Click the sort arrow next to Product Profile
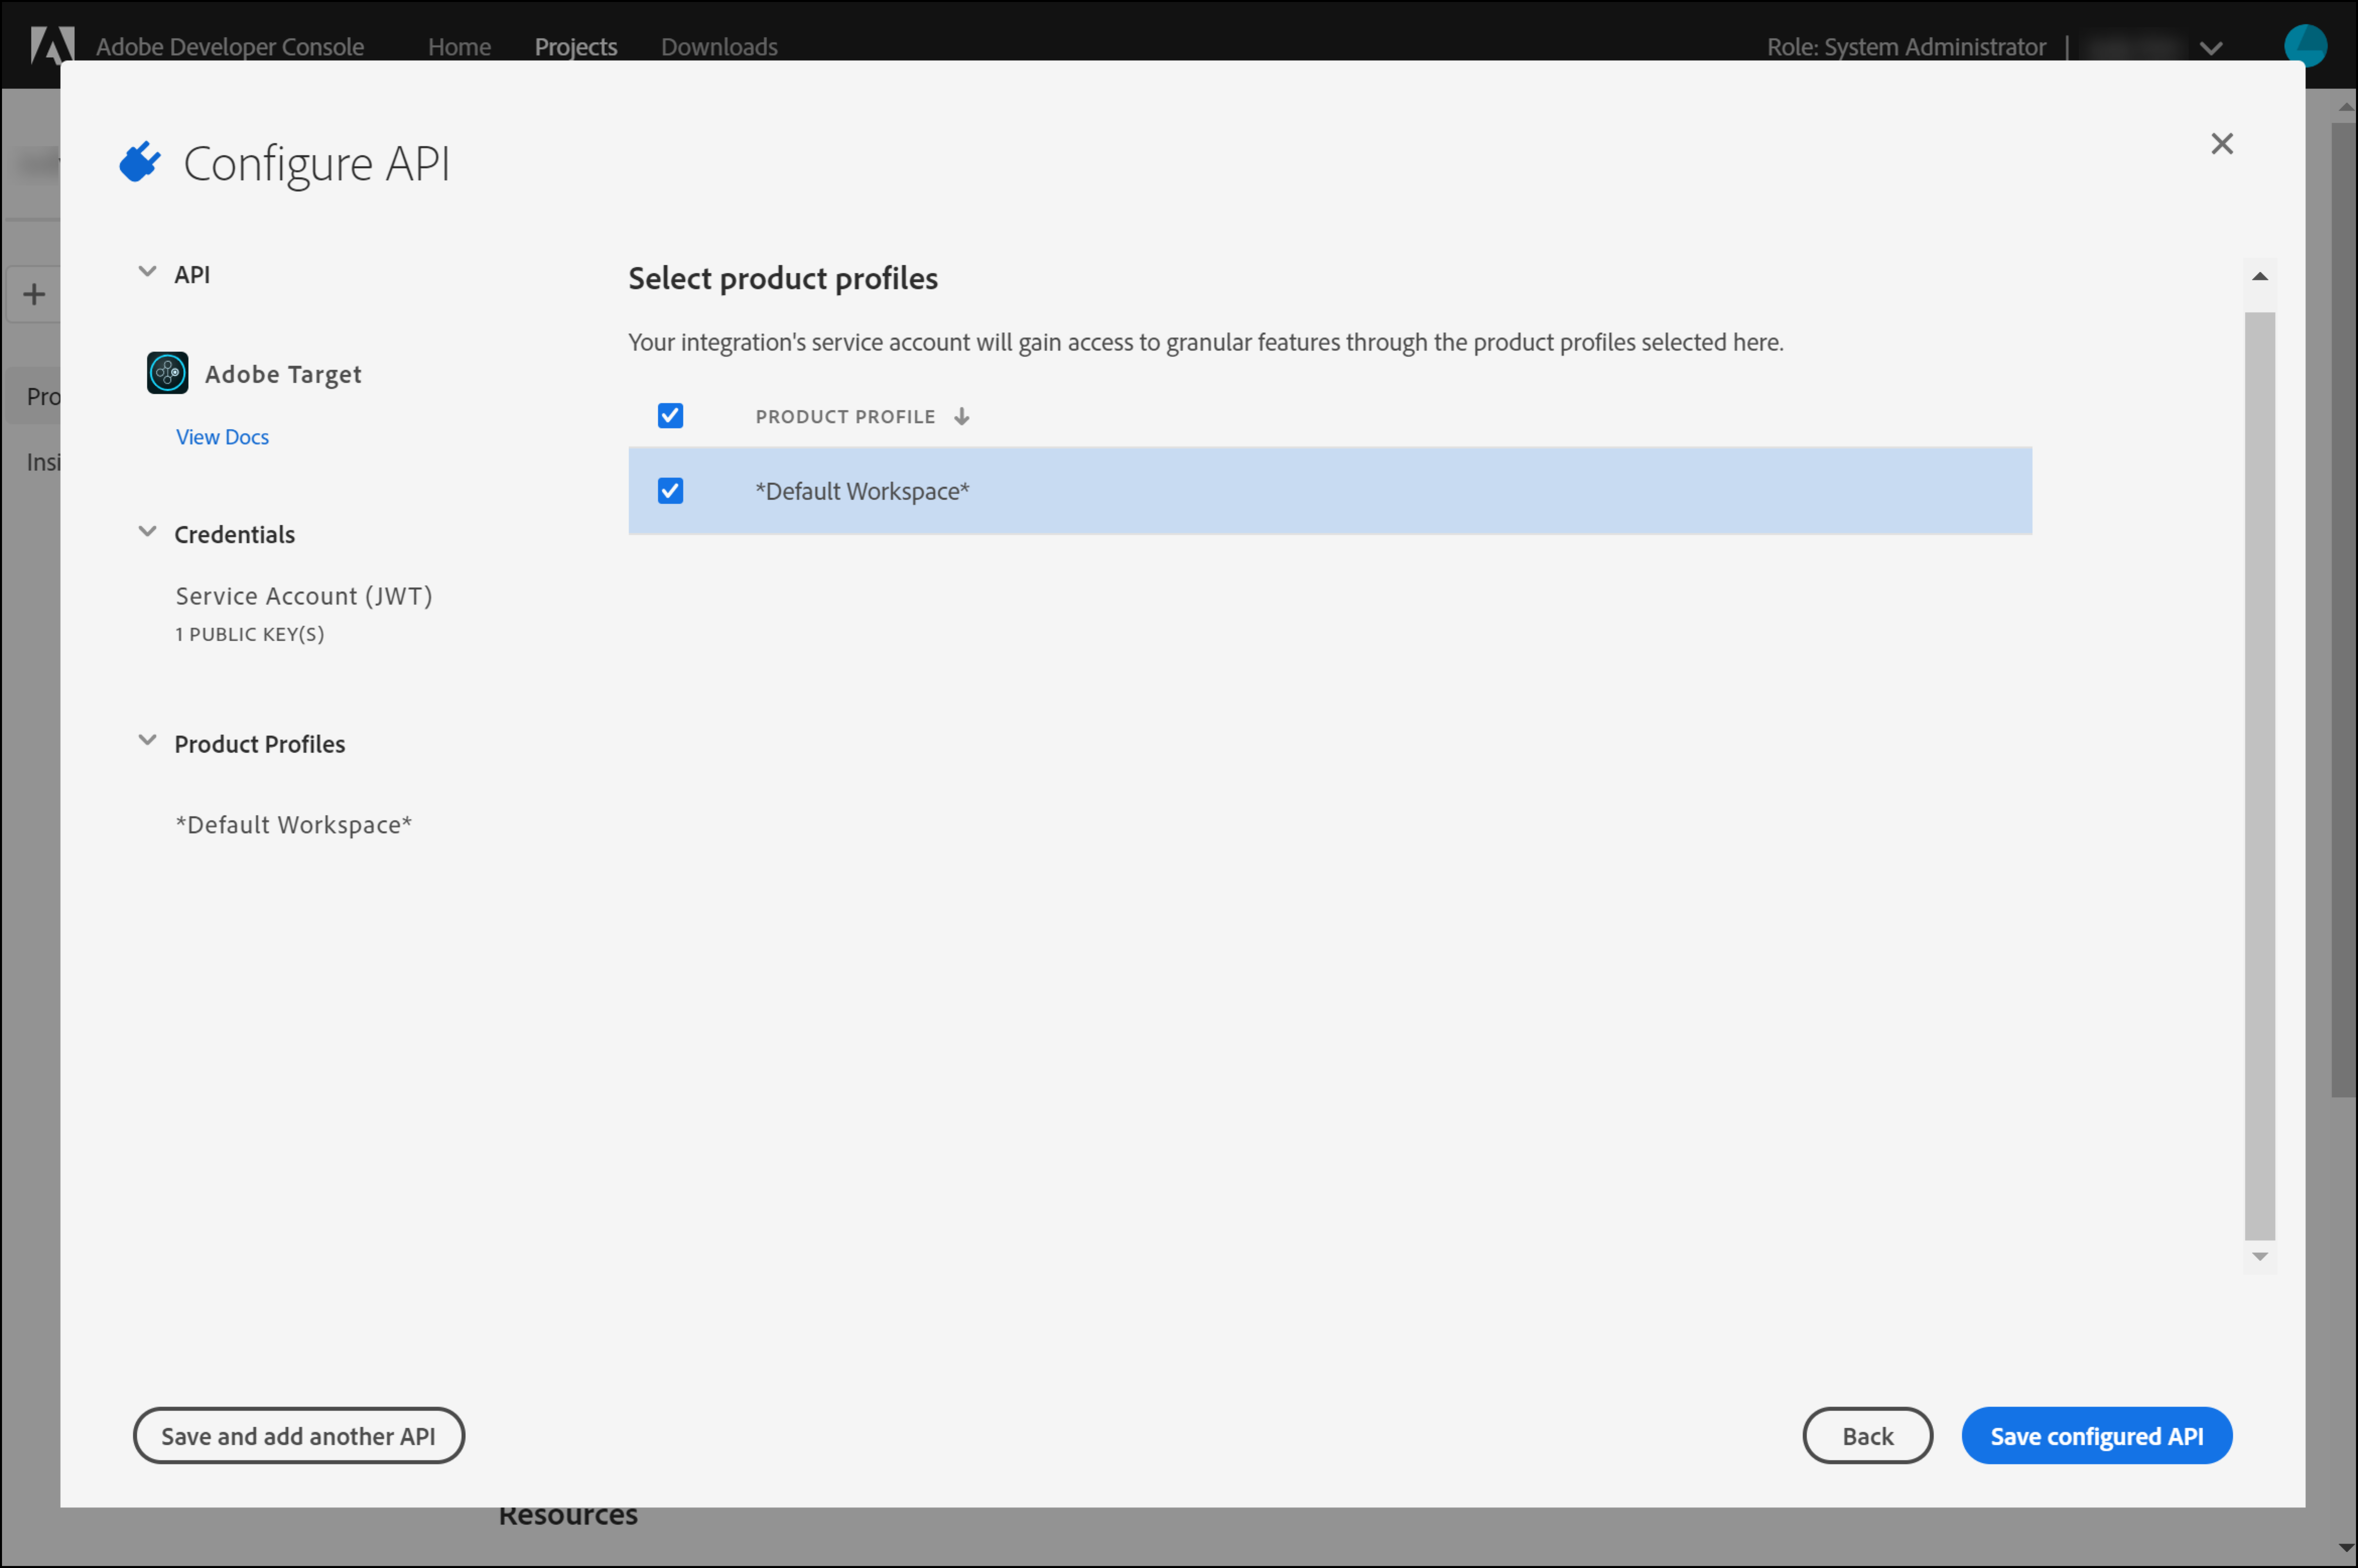The height and width of the screenshot is (1568, 2358). (x=961, y=416)
